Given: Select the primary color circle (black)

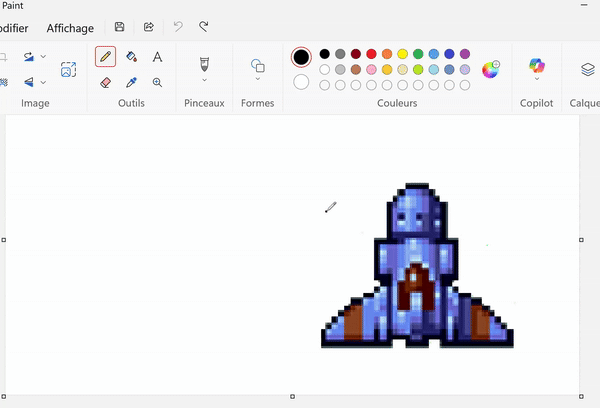Looking at the screenshot, I should click(301, 57).
